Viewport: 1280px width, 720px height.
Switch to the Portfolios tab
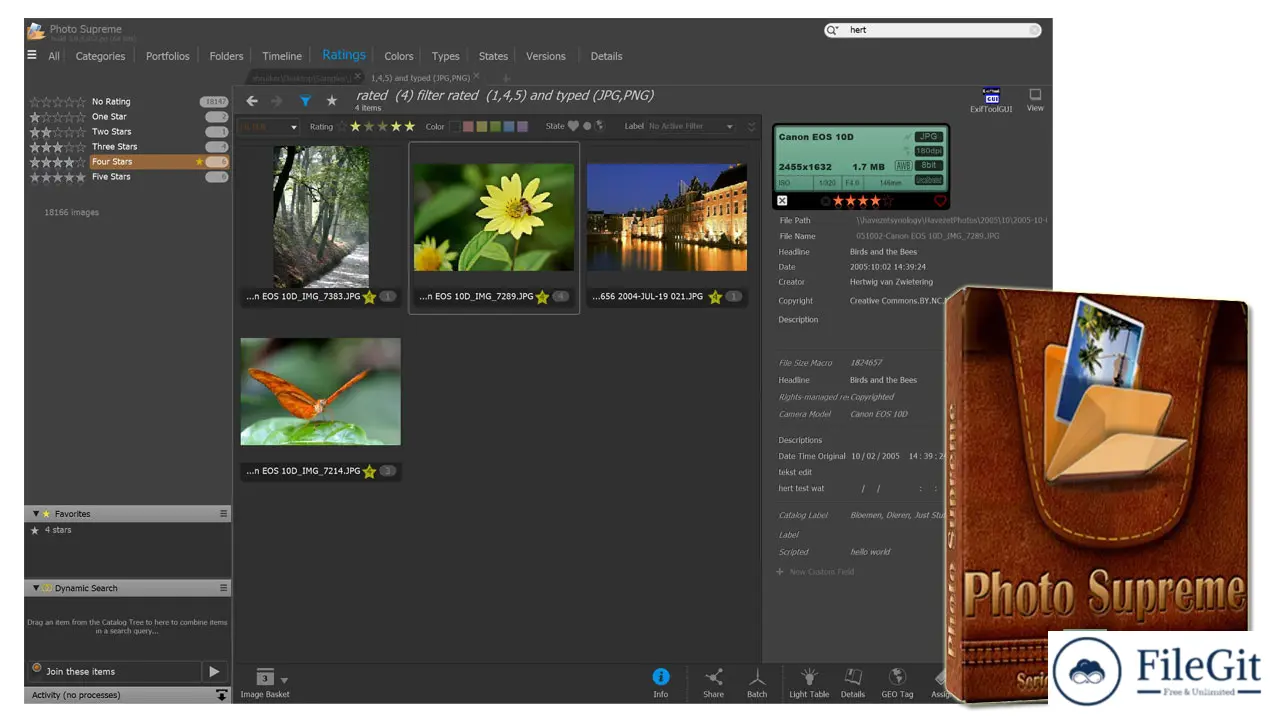tap(168, 56)
